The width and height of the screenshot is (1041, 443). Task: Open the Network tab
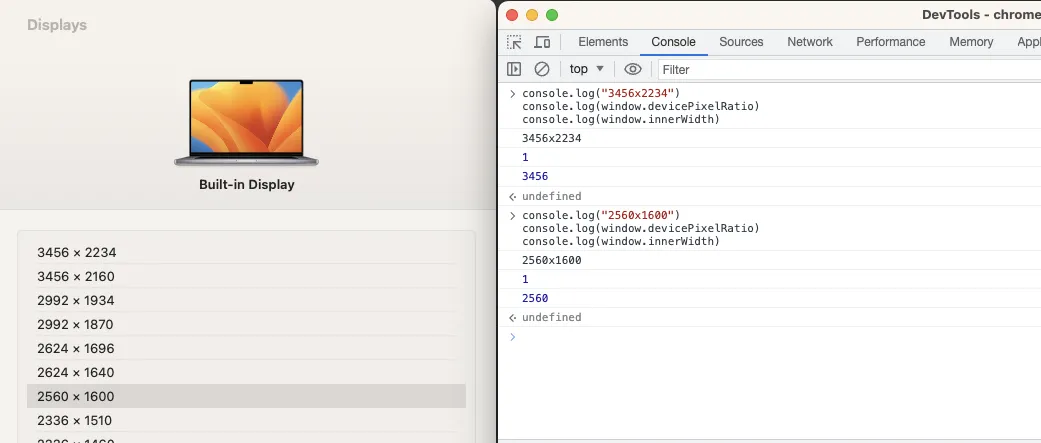[810, 42]
